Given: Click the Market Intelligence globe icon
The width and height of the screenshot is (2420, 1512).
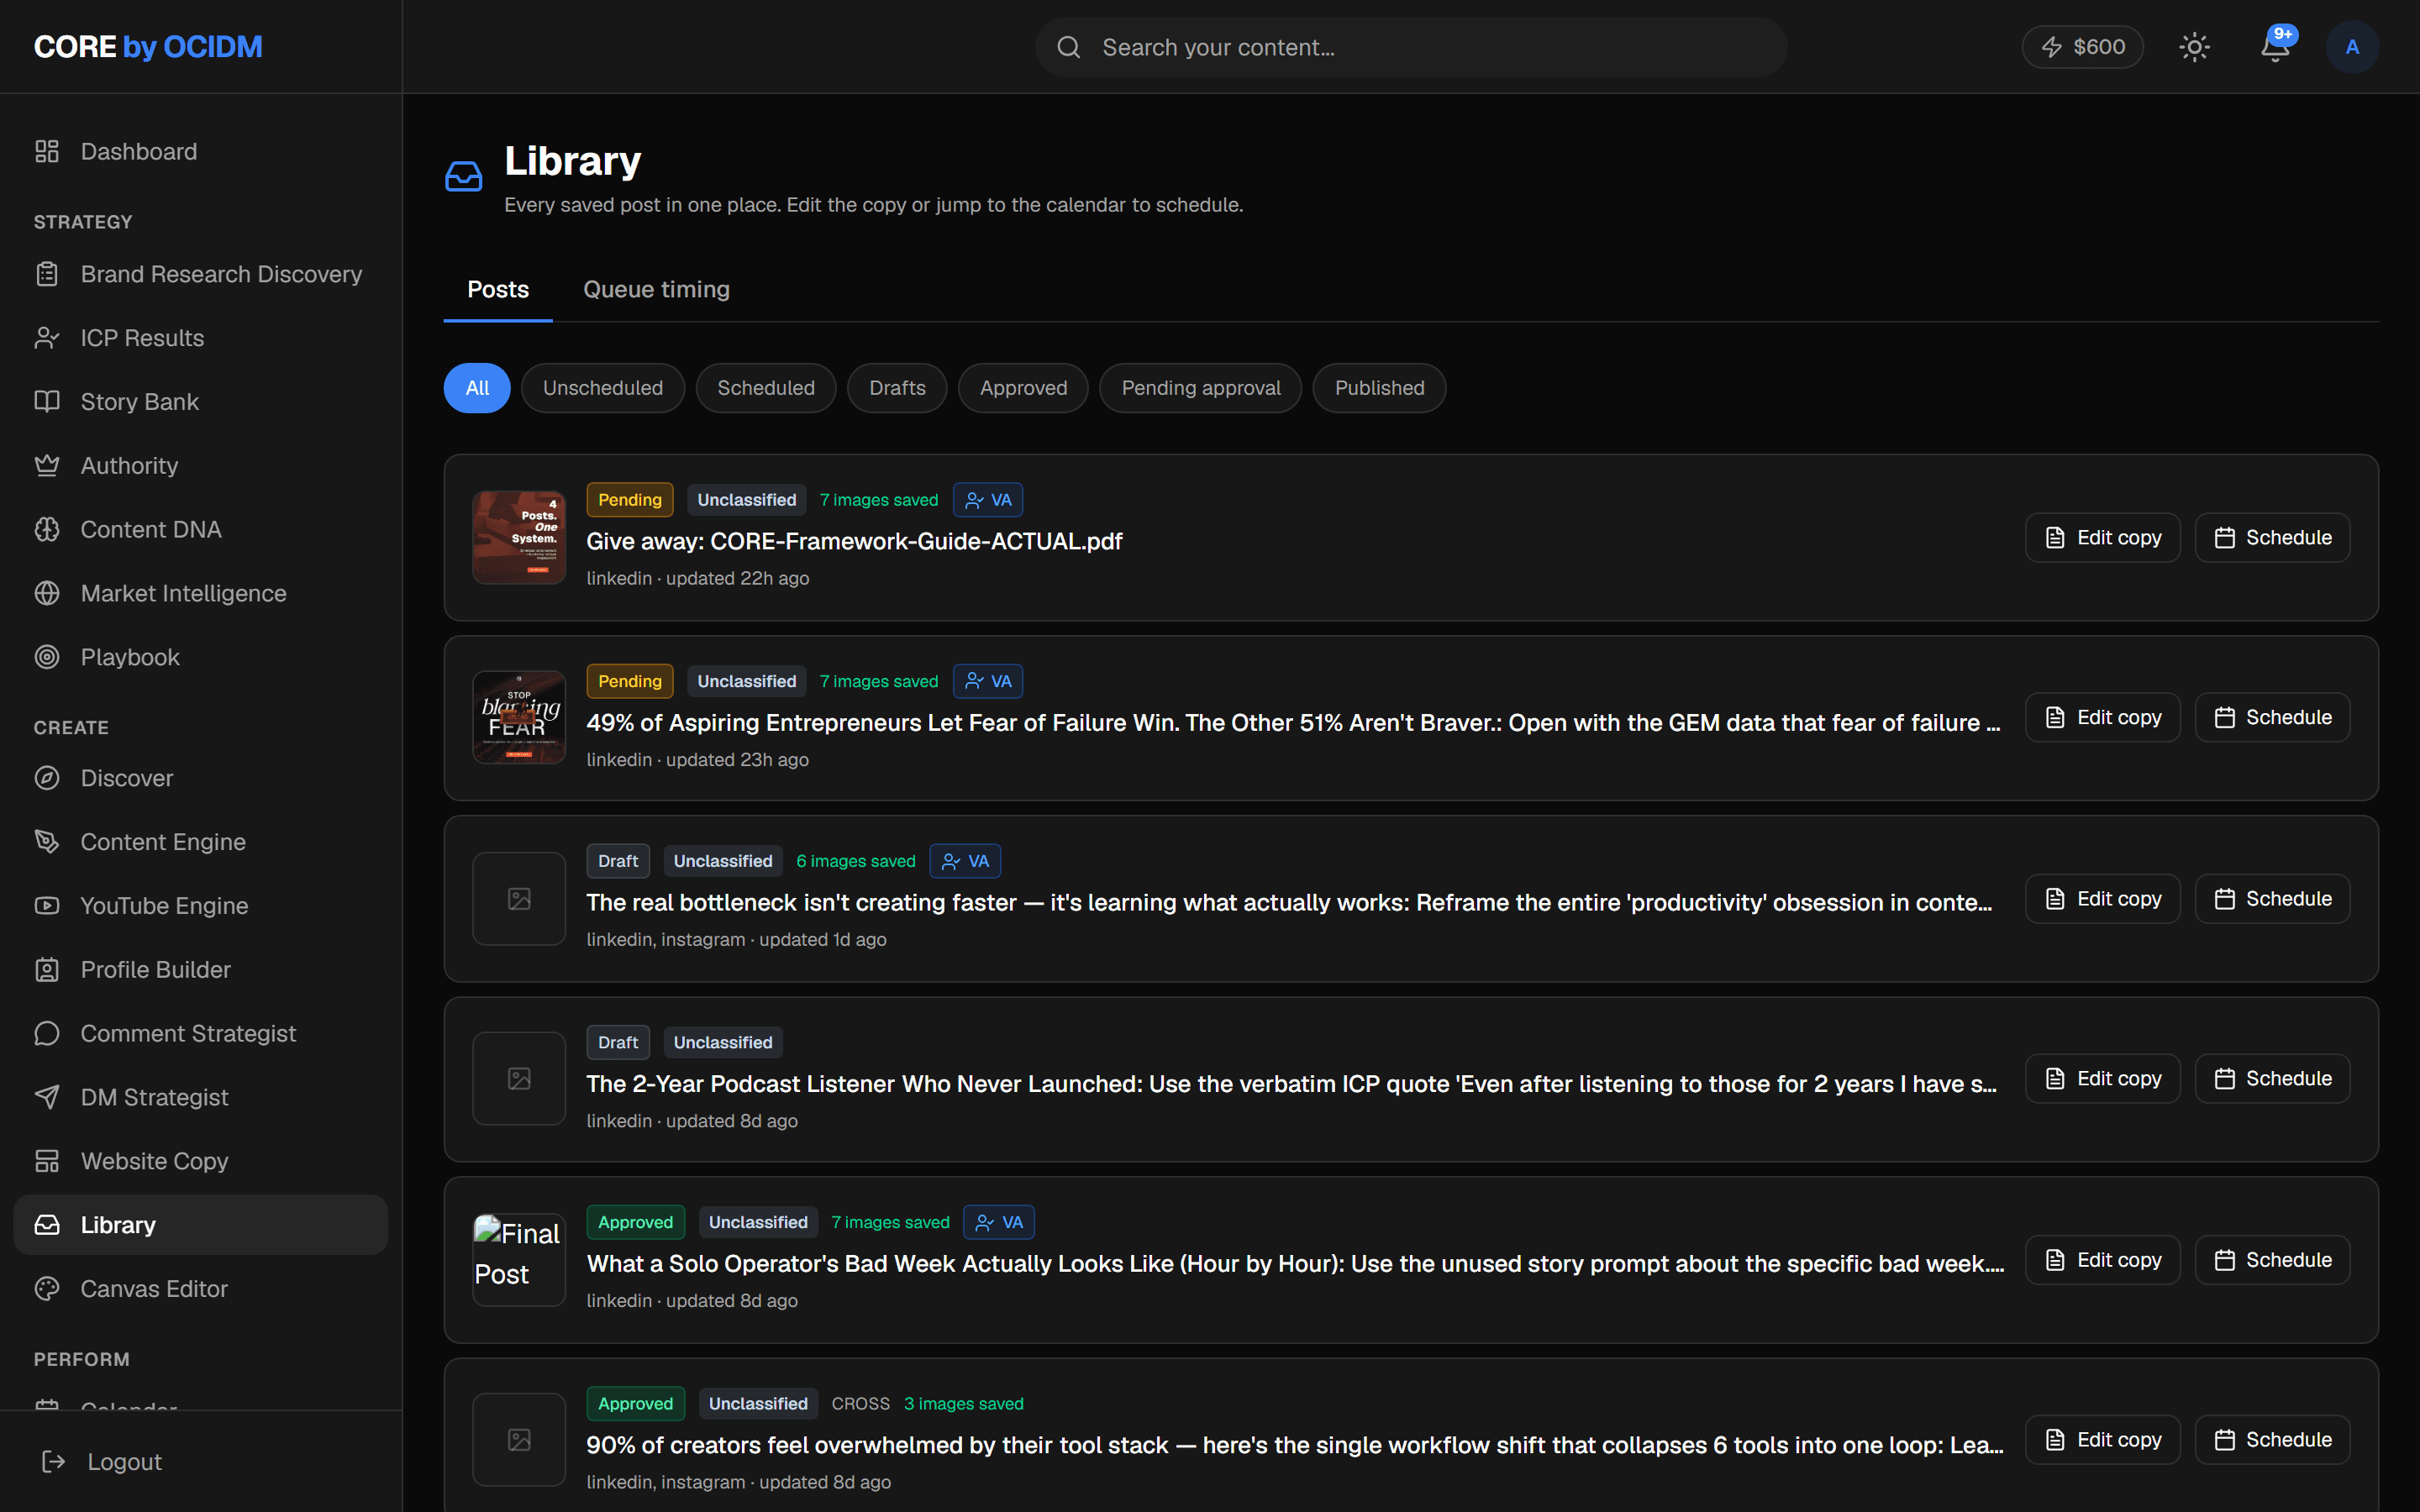Looking at the screenshot, I should coord(47,593).
